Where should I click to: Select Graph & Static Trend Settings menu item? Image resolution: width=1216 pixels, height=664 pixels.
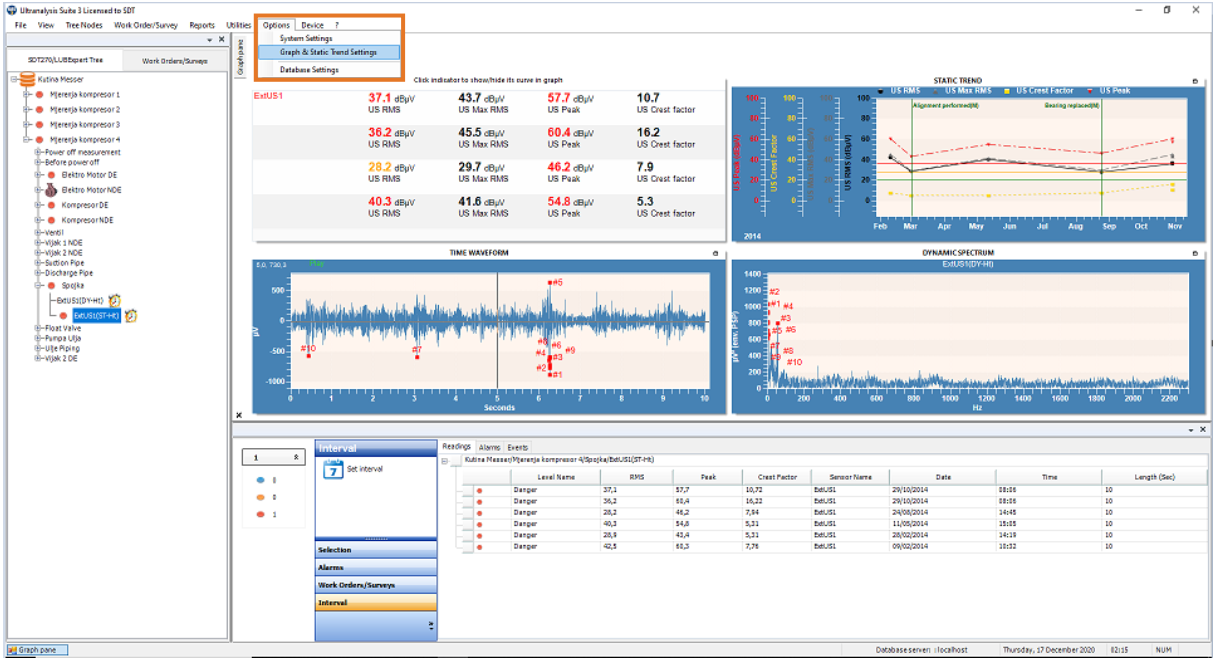(328, 52)
